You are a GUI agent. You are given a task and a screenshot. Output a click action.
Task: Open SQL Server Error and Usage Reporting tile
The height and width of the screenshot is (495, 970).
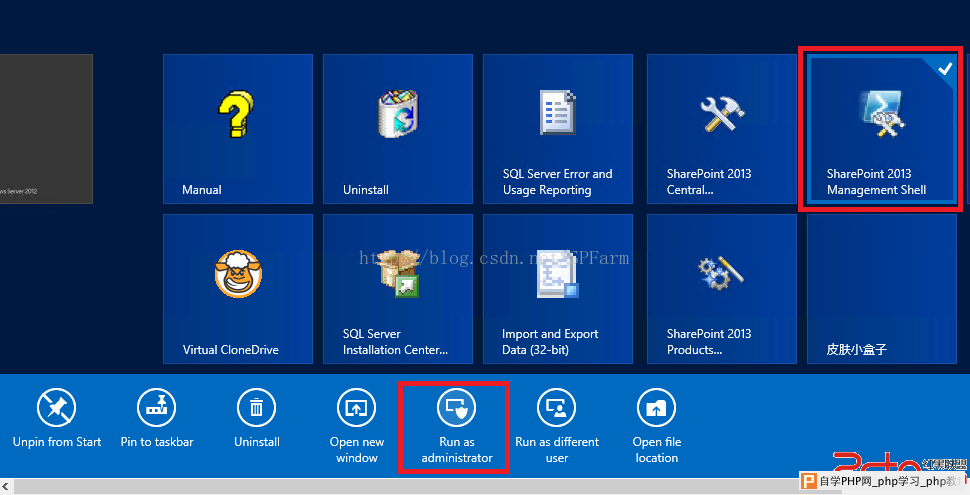tap(558, 129)
